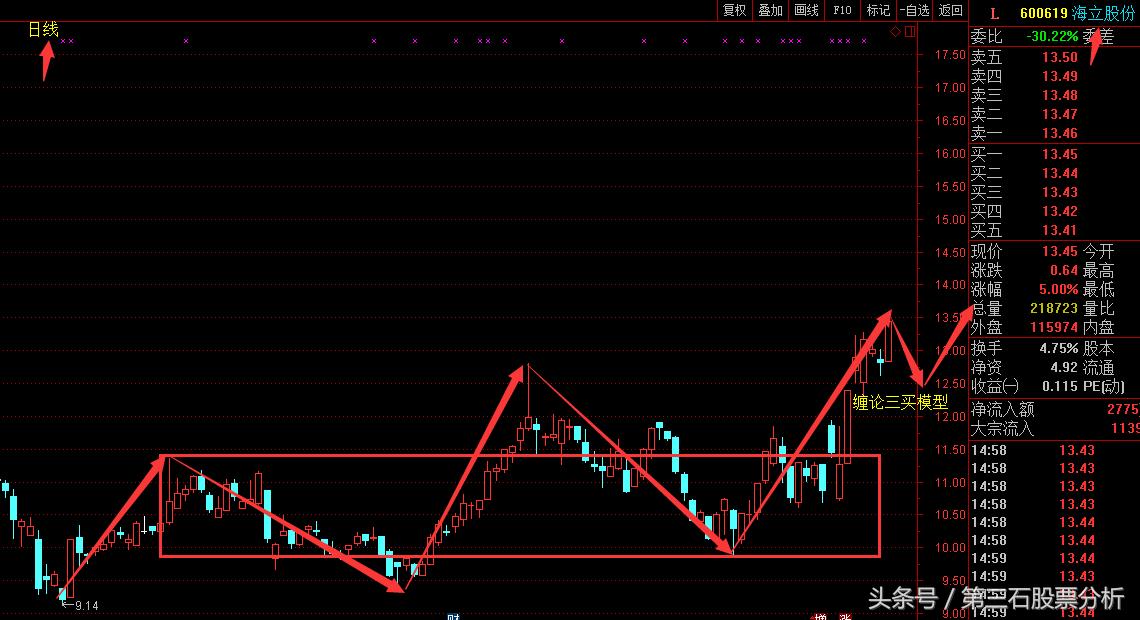Screen dimensions: 1140x620
Task: Click the 量比 label
Action: click(x=1098, y=308)
